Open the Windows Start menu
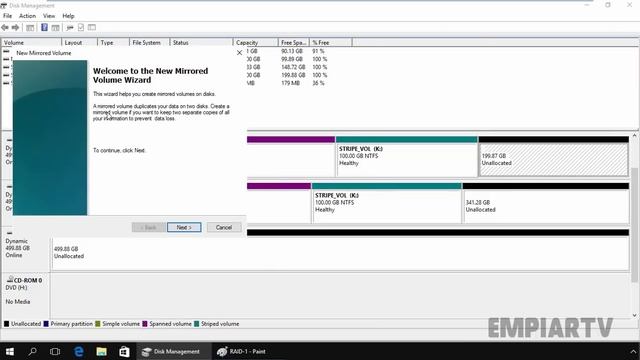Viewport: 640px width, 360px height. (10, 351)
